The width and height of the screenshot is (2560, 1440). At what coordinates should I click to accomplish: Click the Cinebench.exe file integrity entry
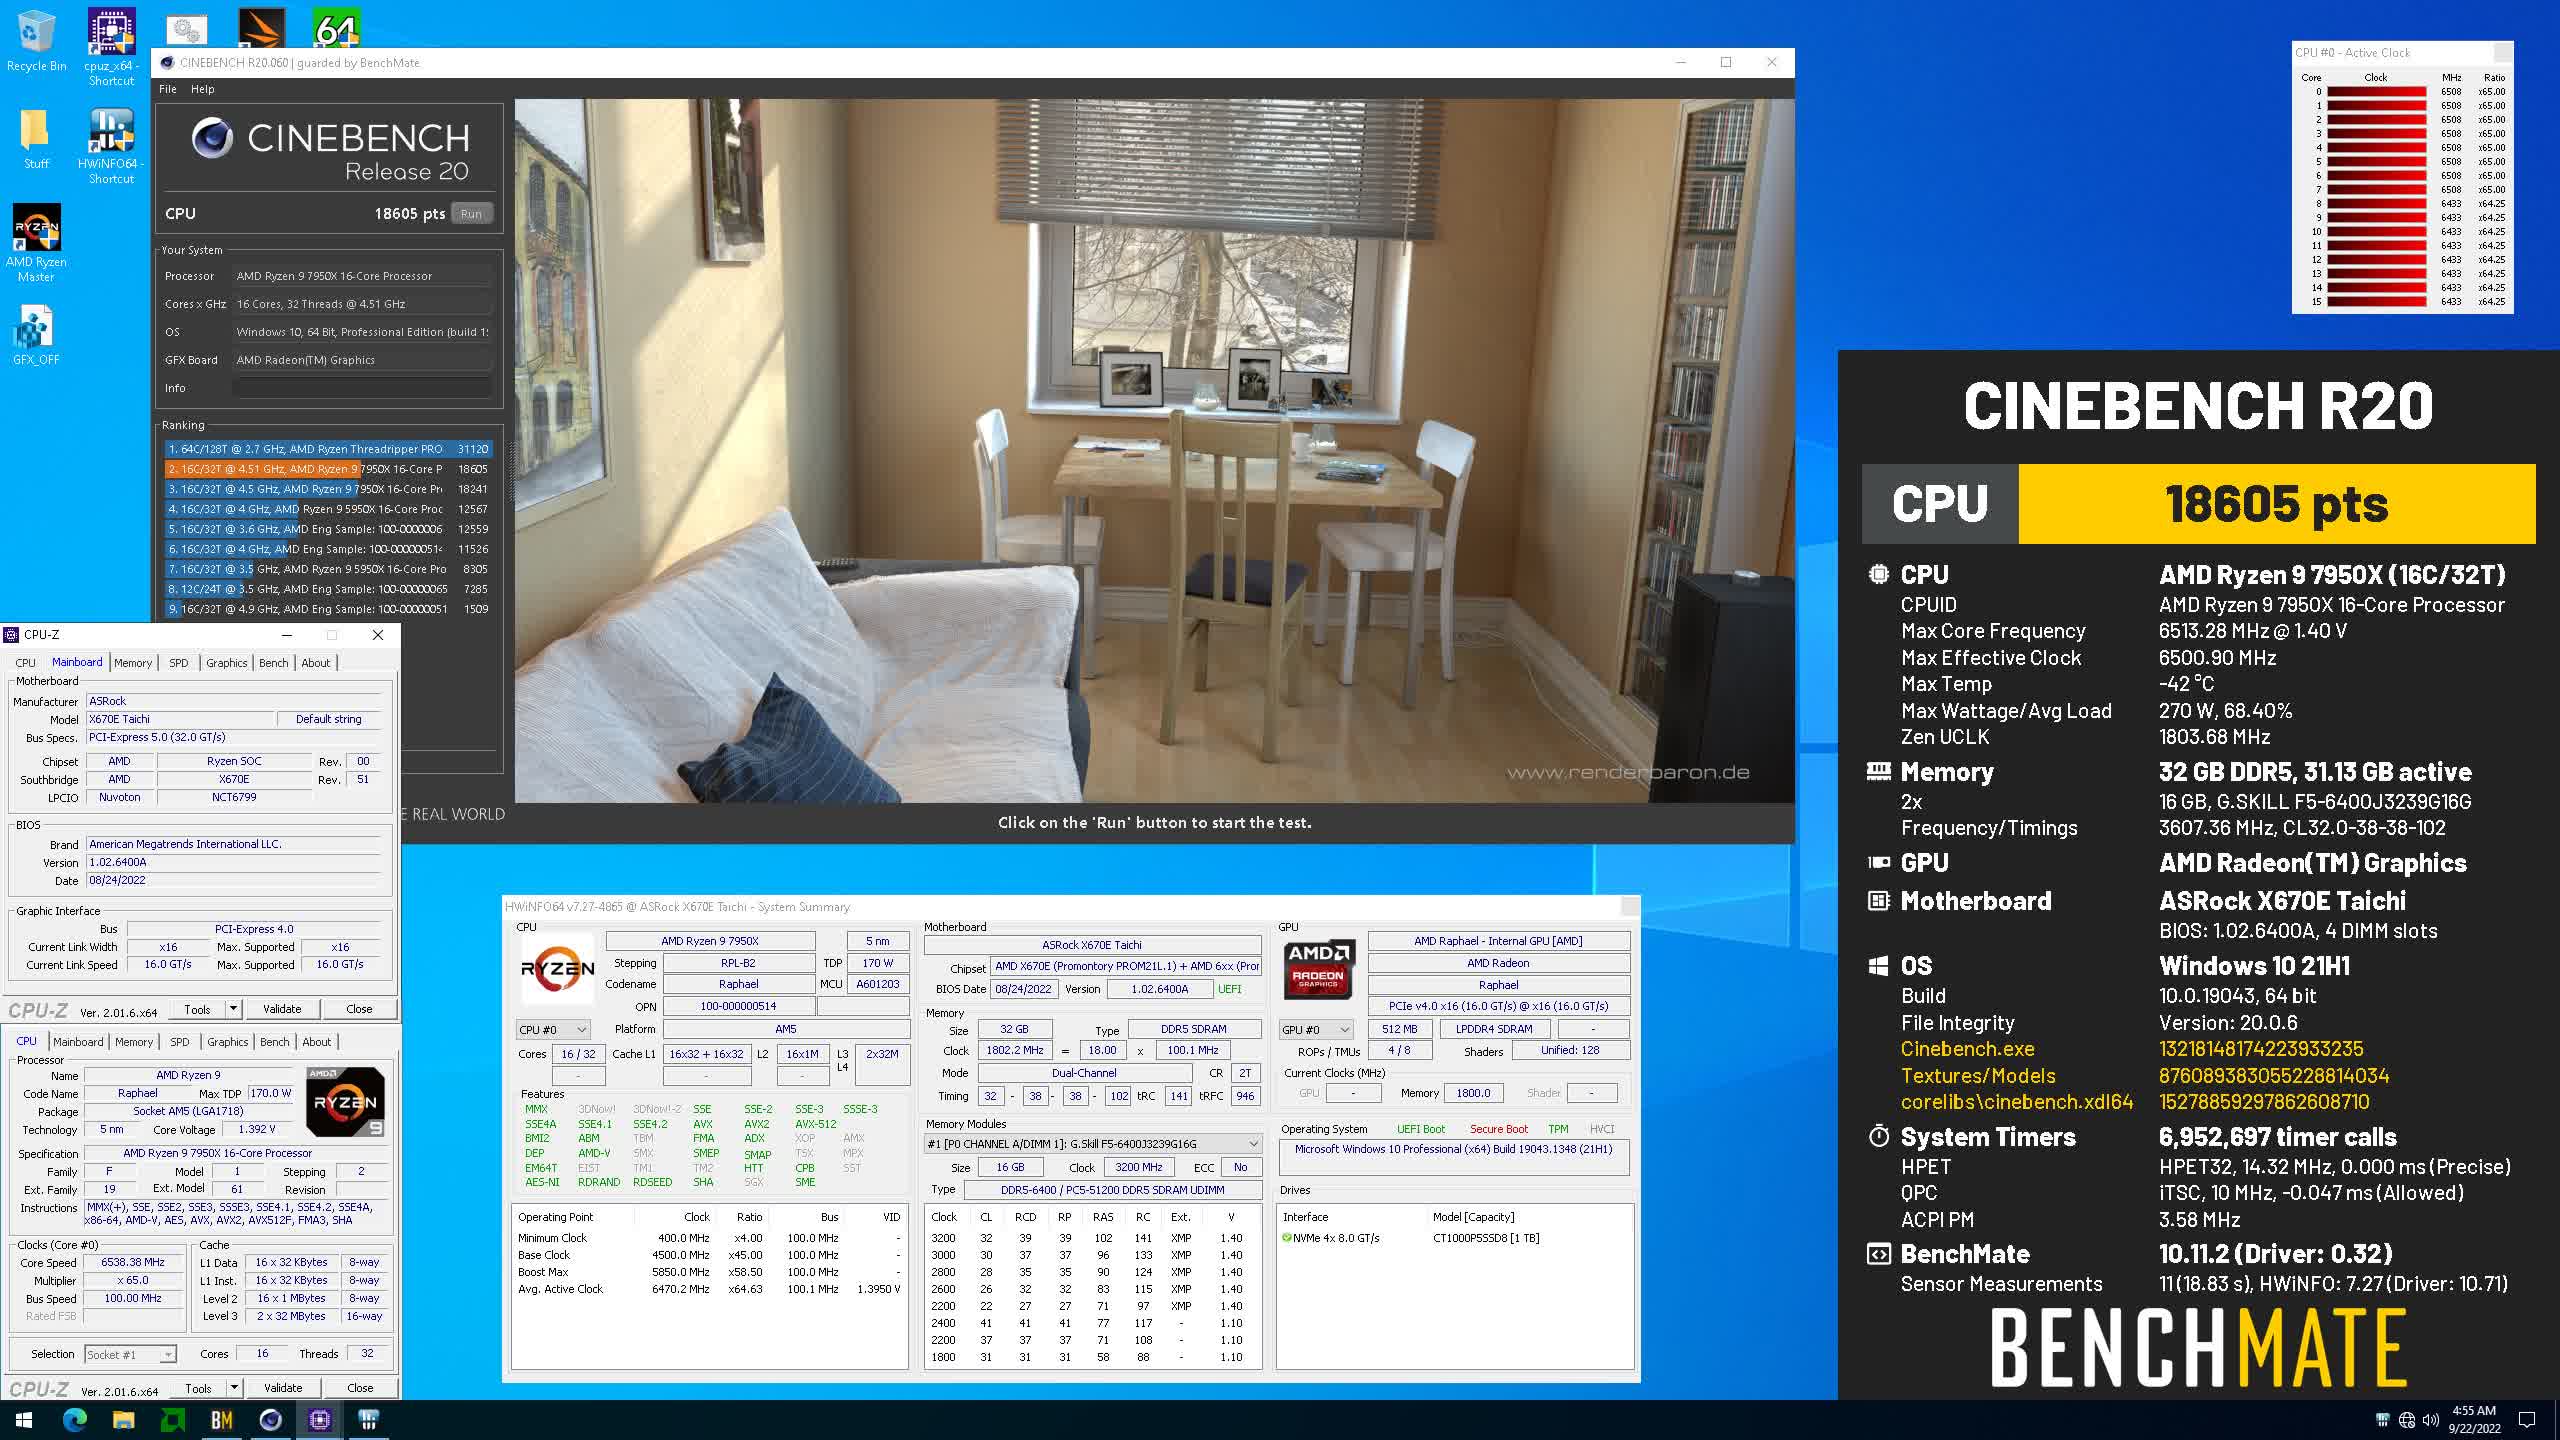(x=1967, y=1049)
